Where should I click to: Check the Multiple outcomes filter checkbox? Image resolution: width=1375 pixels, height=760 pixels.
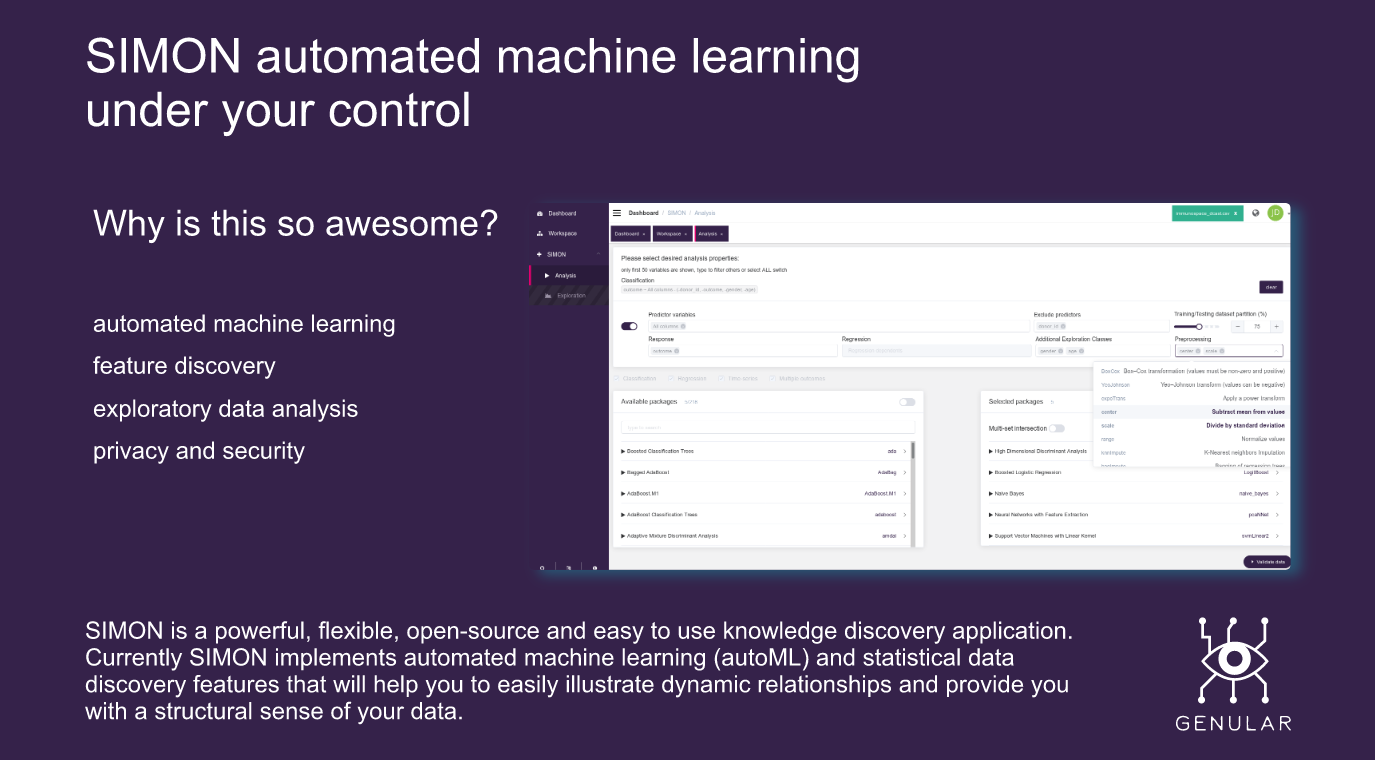point(773,379)
